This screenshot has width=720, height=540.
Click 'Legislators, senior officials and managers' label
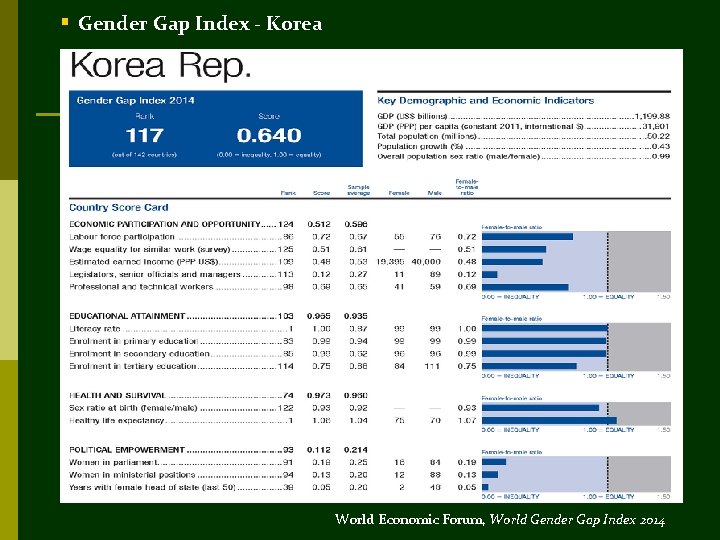pos(155,274)
